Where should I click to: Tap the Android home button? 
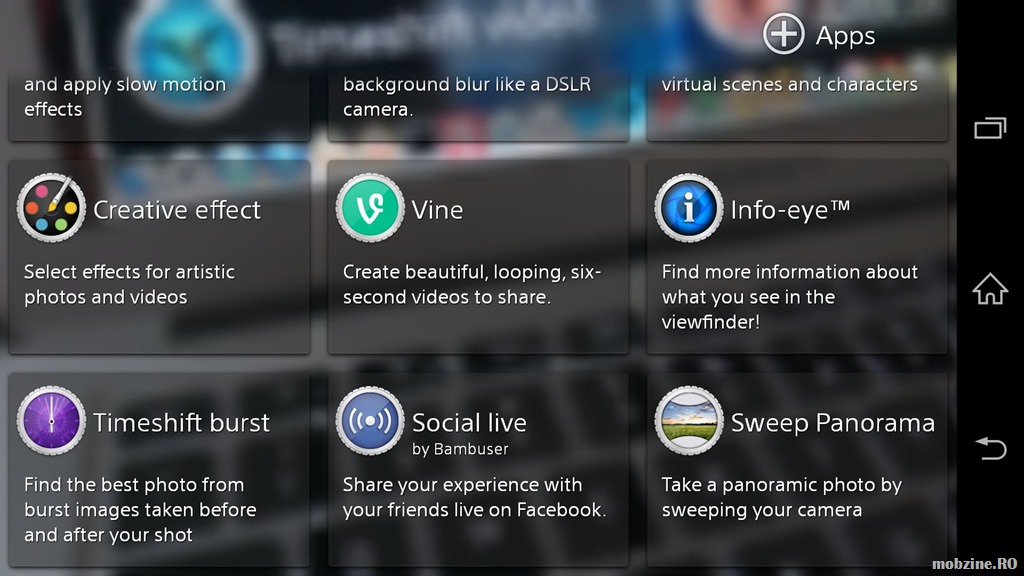(990, 289)
